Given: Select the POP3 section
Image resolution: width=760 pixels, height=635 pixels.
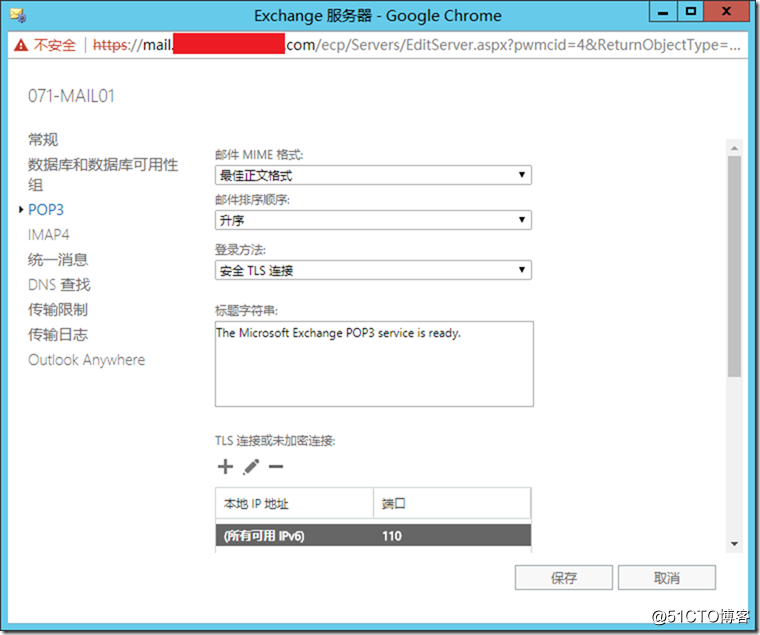Looking at the screenshot, I should coord(46,210).
